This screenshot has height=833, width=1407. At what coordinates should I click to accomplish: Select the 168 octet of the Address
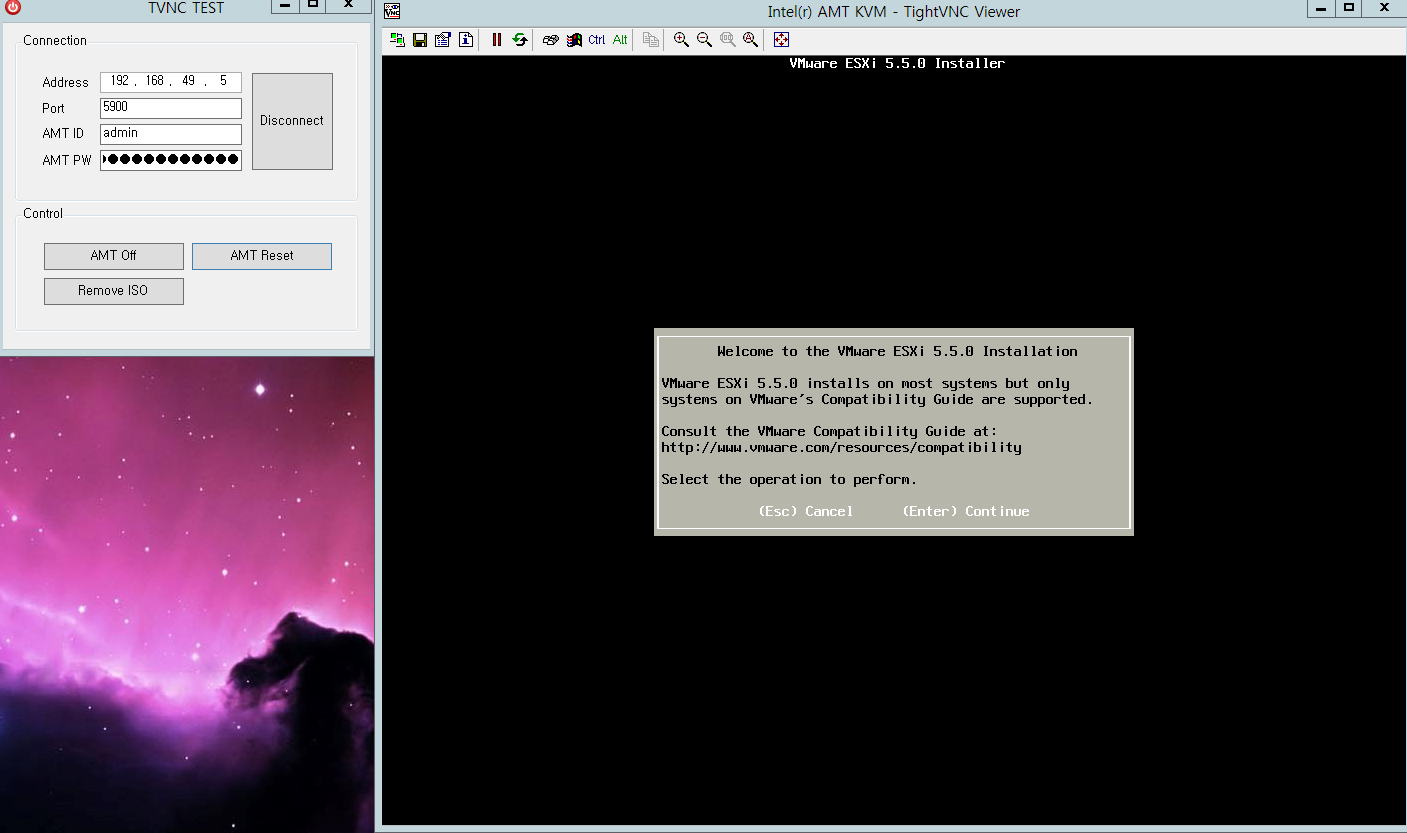[155, 82]
